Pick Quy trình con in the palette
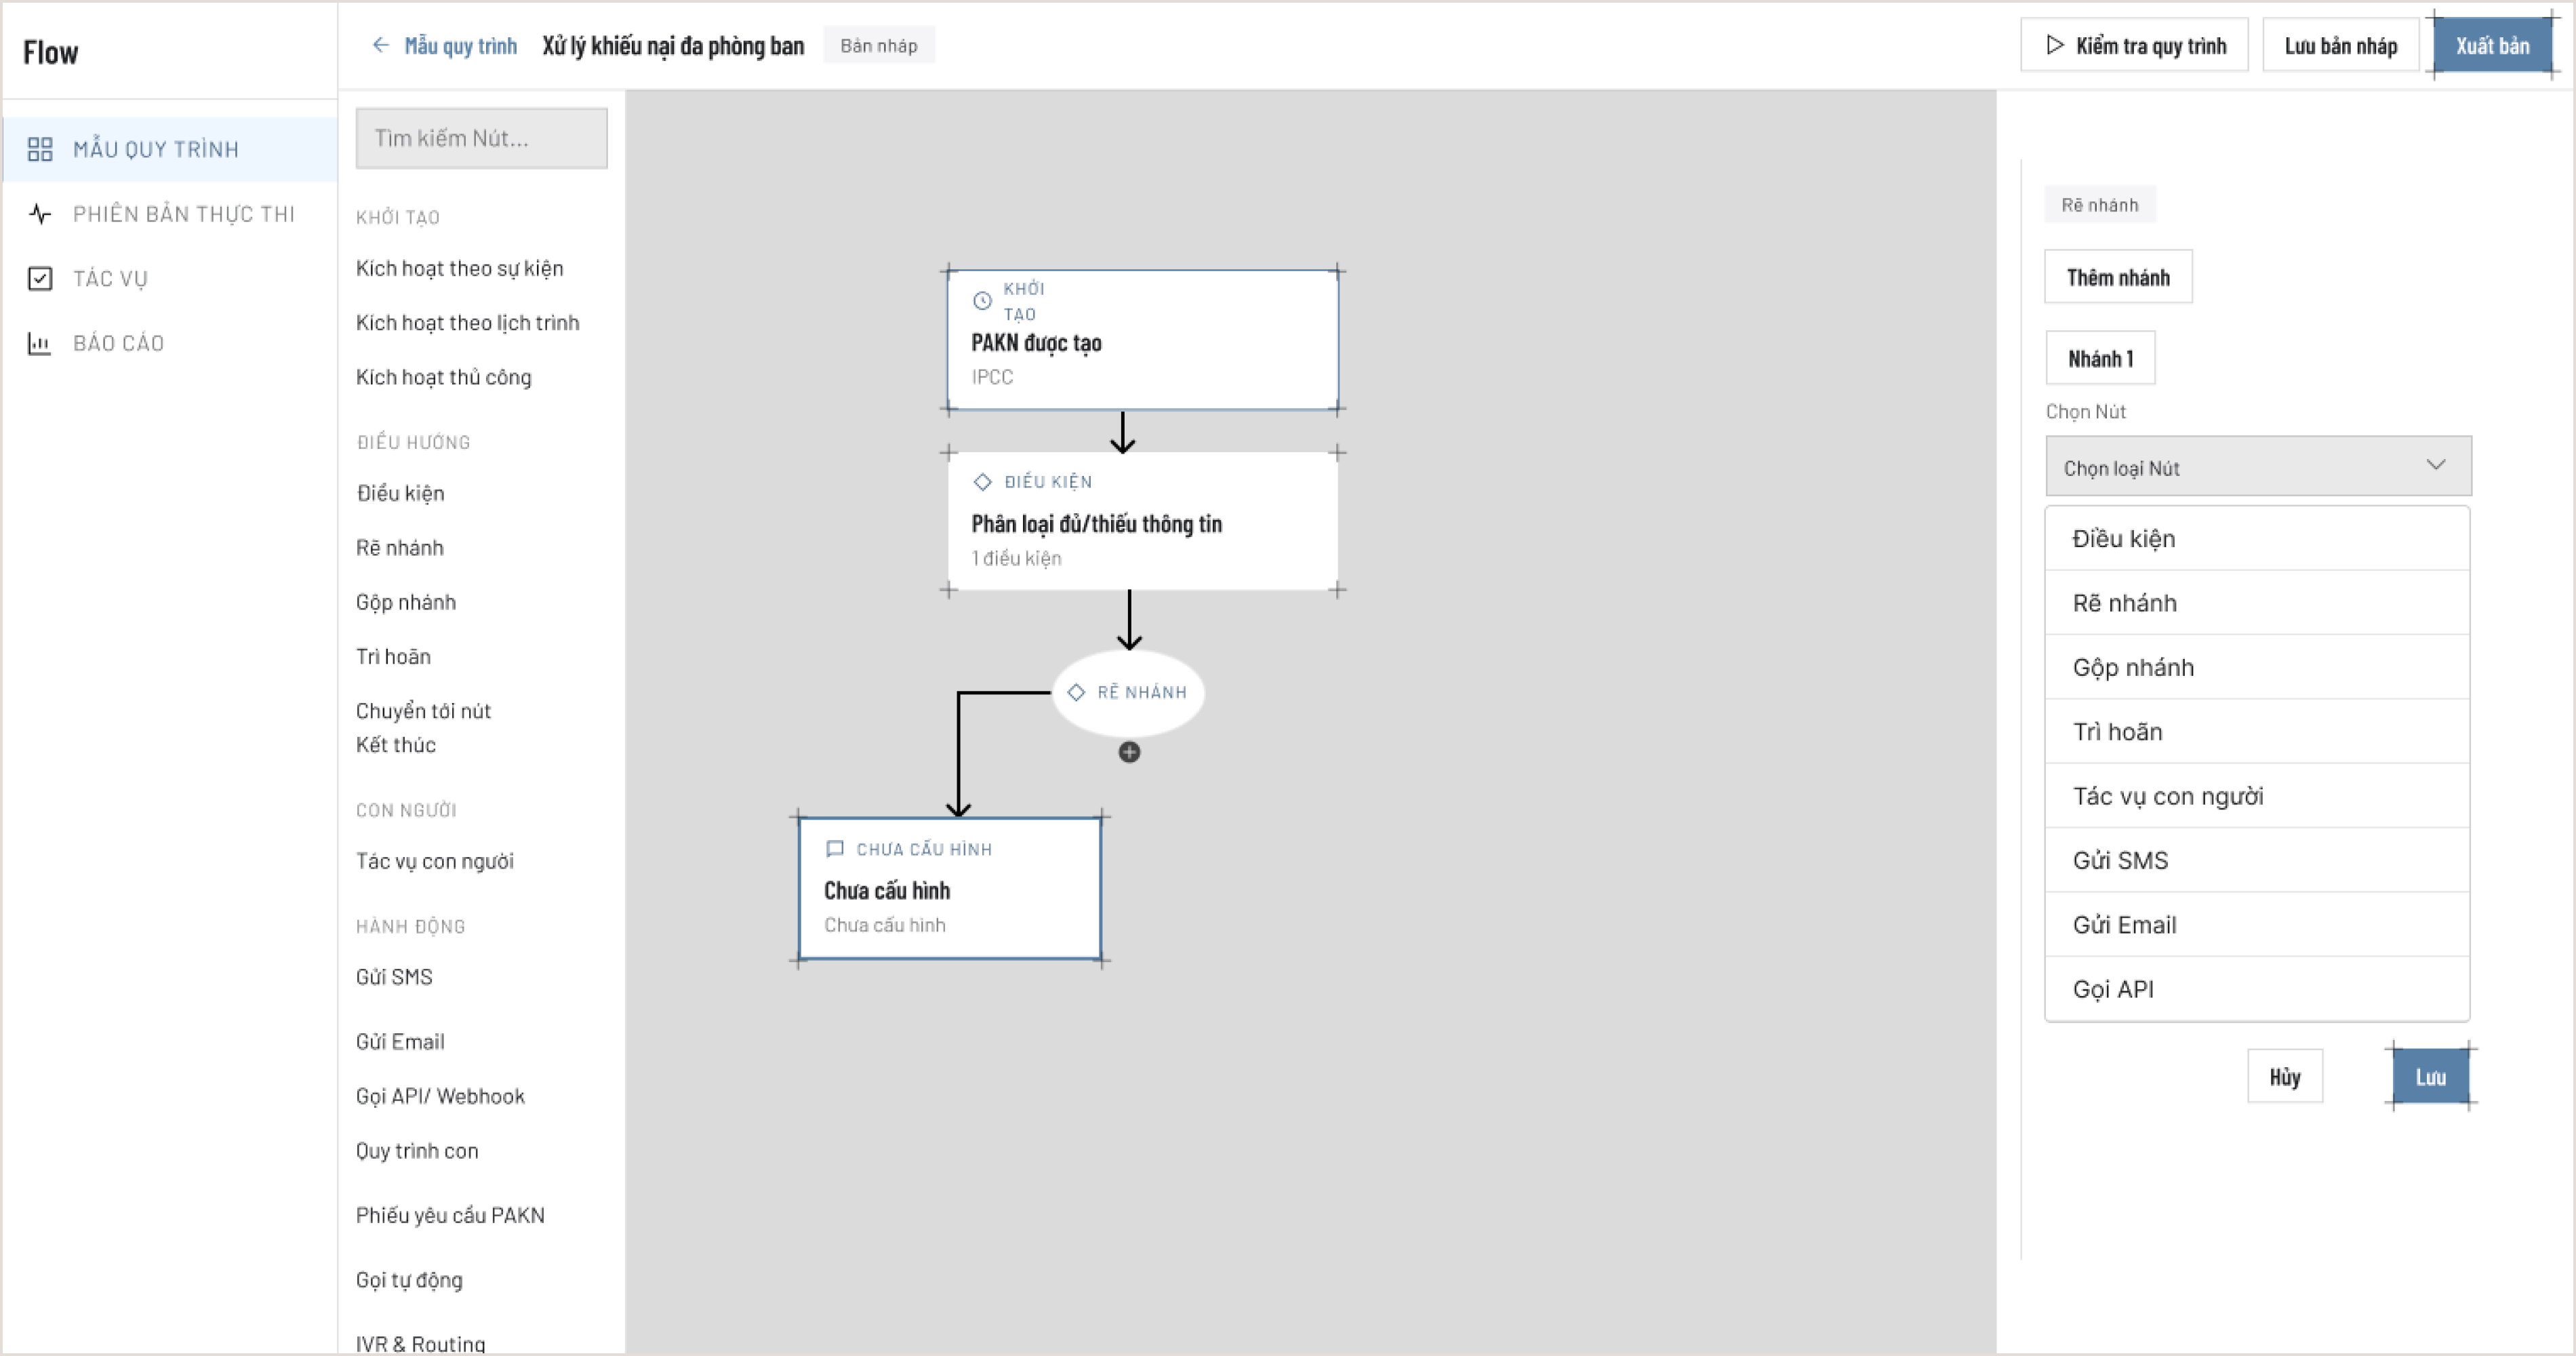The height and width of the screenshot is (1356, 2576). tap(417, 1151)
